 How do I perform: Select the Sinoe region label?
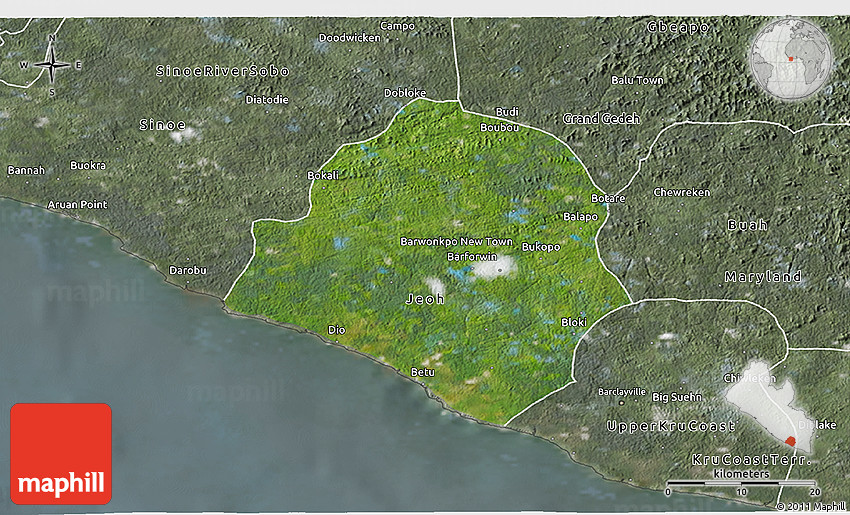pos(162,125)
